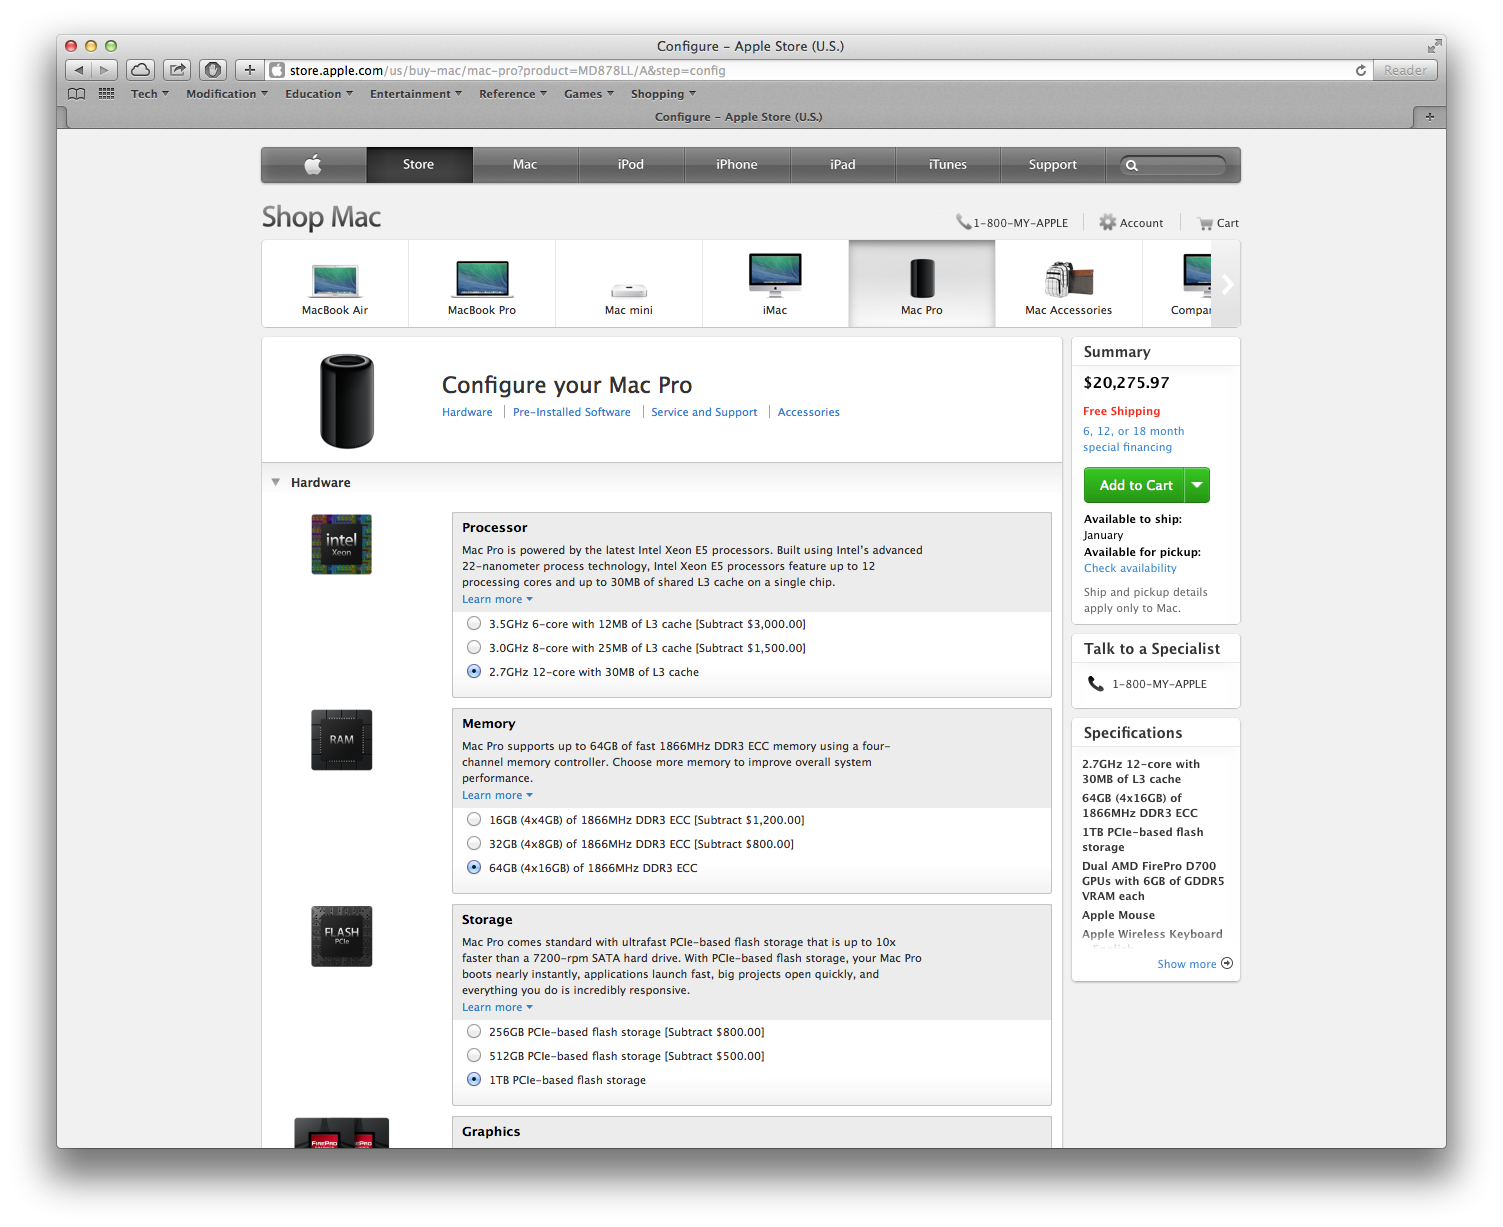Open the Reading List book icon
Image resolution: width=1503 pixels, height=1227 pixels.
coord(77,94)
